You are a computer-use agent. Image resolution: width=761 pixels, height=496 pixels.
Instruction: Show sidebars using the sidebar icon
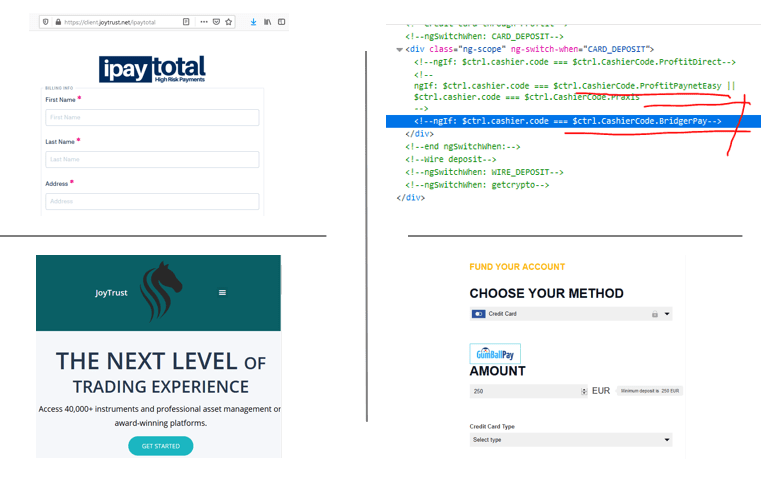(281, 21)
